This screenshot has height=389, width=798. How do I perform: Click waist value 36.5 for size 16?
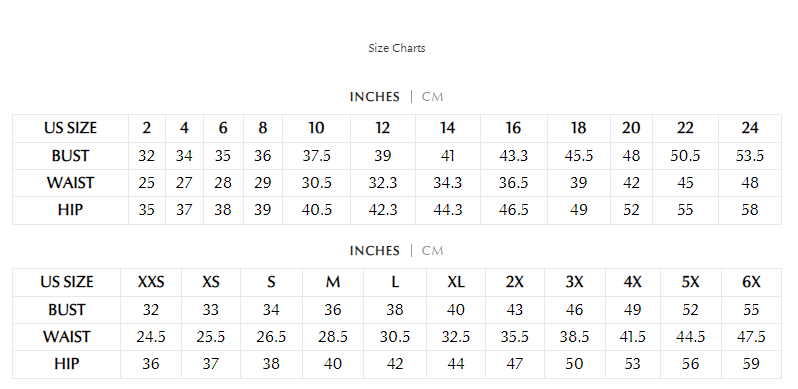(x=513, y=183)
